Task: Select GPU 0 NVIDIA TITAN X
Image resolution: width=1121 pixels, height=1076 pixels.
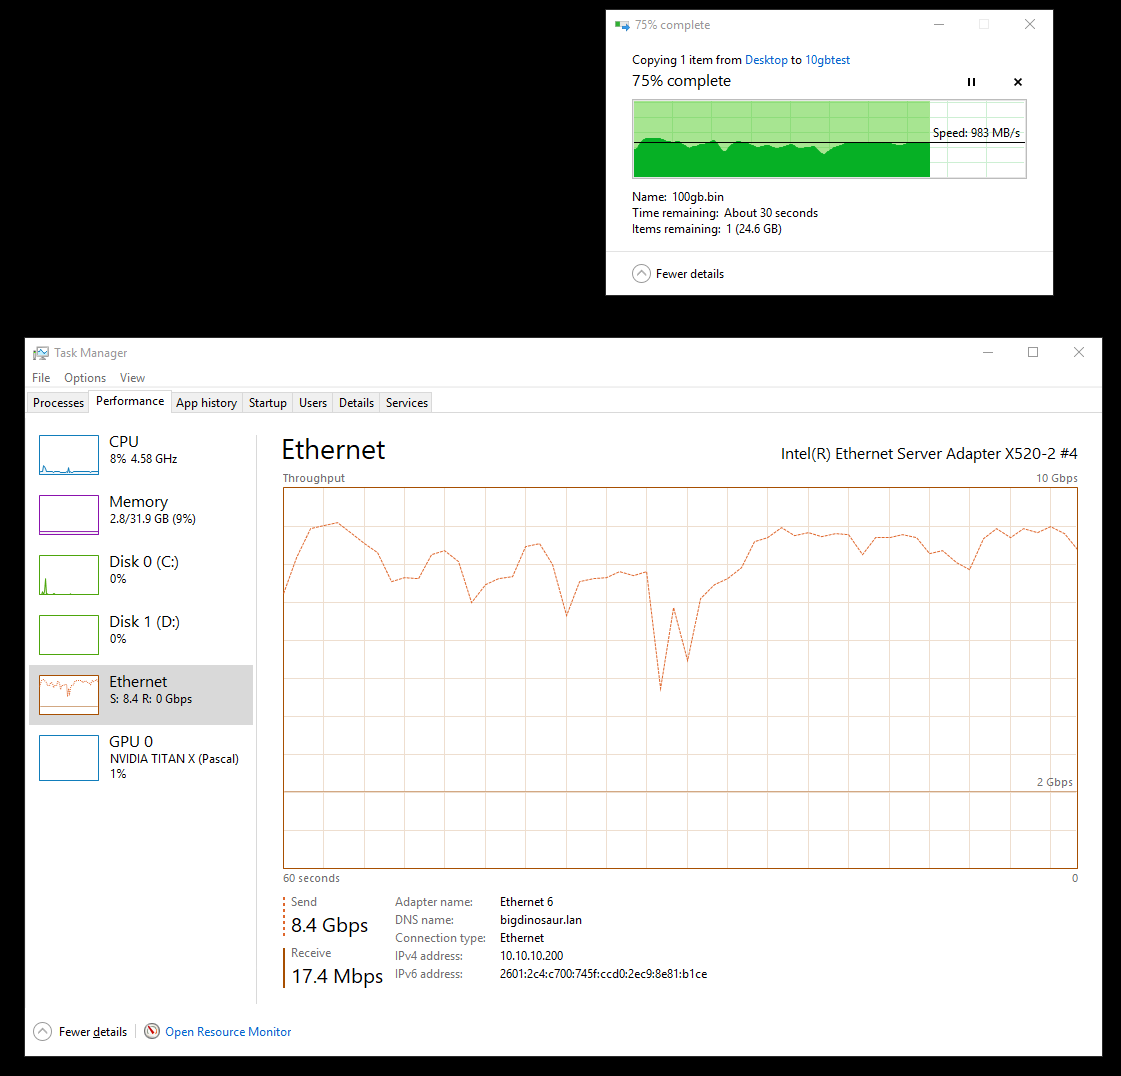Action: tap(141, 757)
